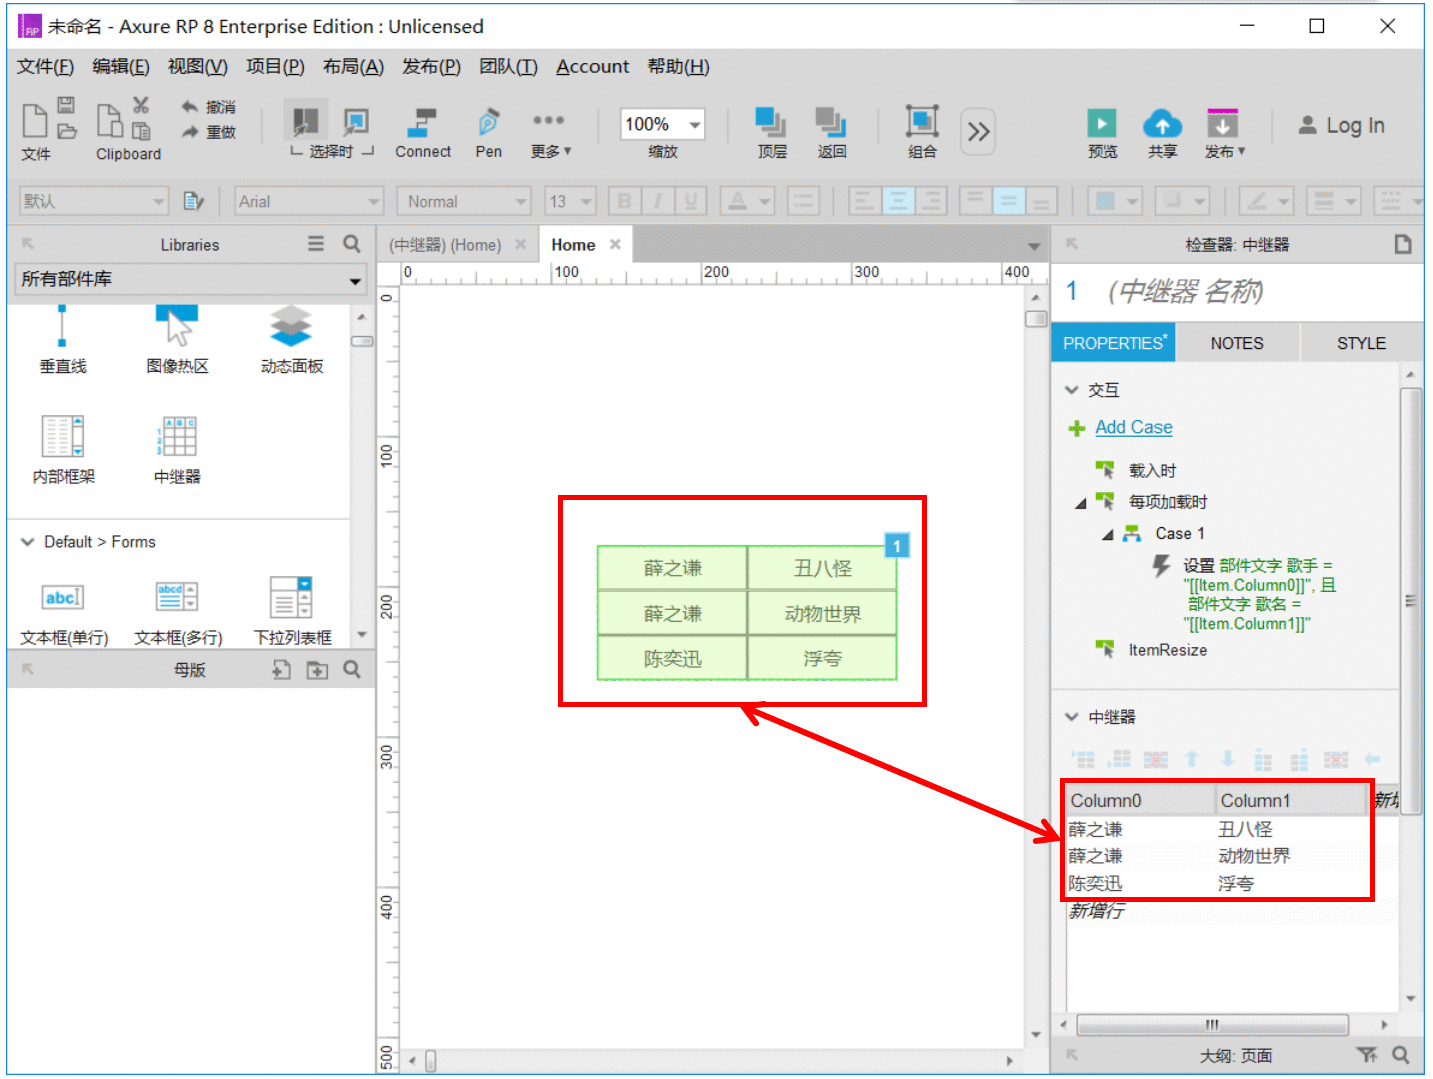Viewport: 1433px width, 1079px height.
Task: Toggle italic formatting
Action: pyautogui.click(x=657, y=201)
